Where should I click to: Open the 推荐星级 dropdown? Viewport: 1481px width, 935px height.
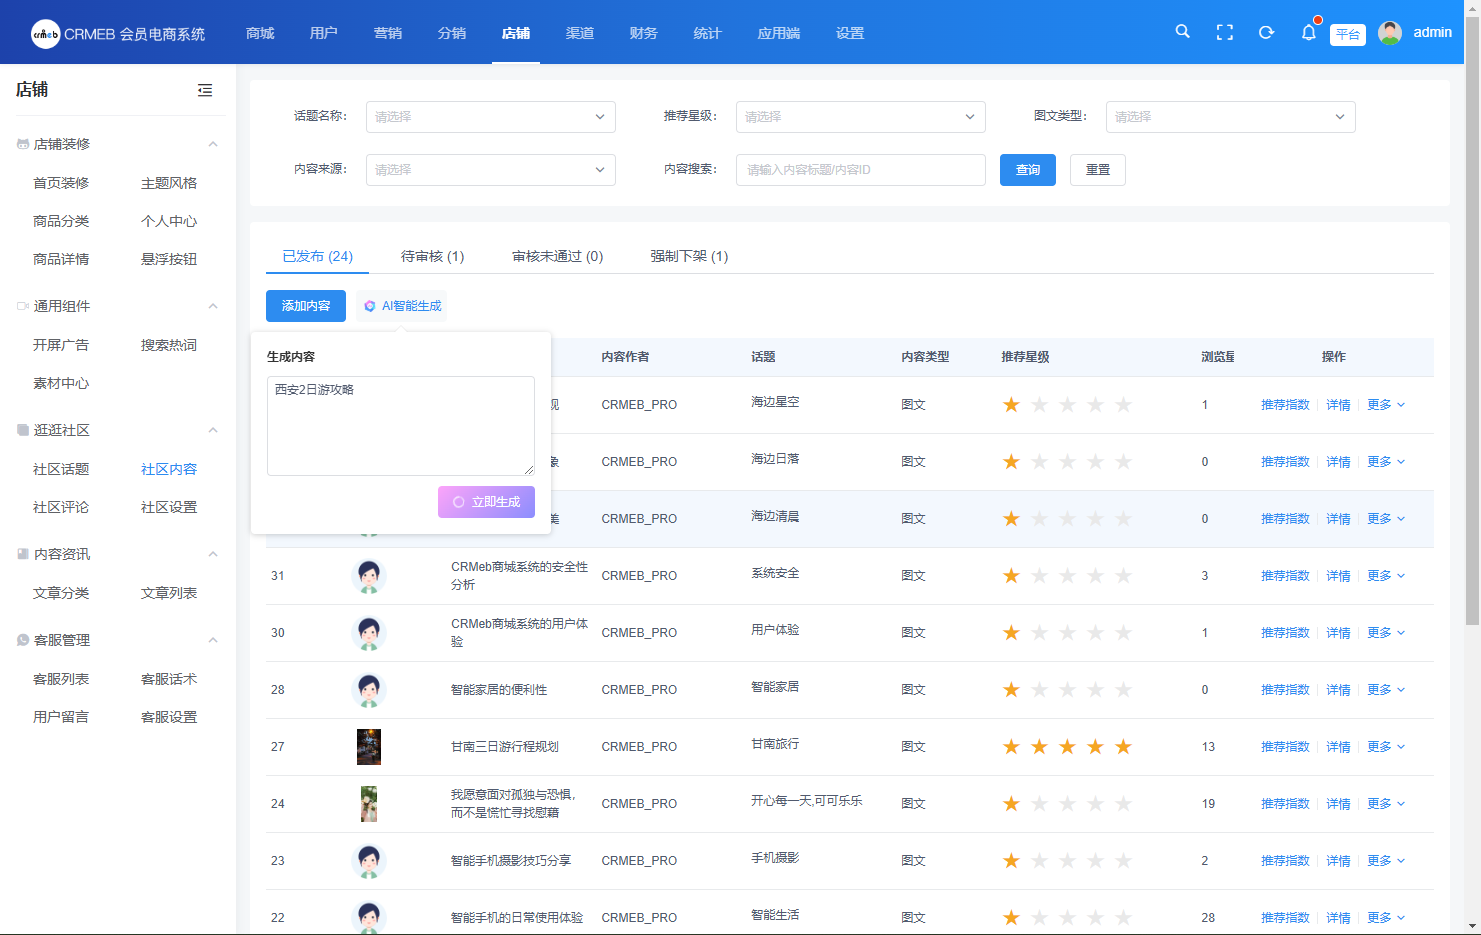860,117
